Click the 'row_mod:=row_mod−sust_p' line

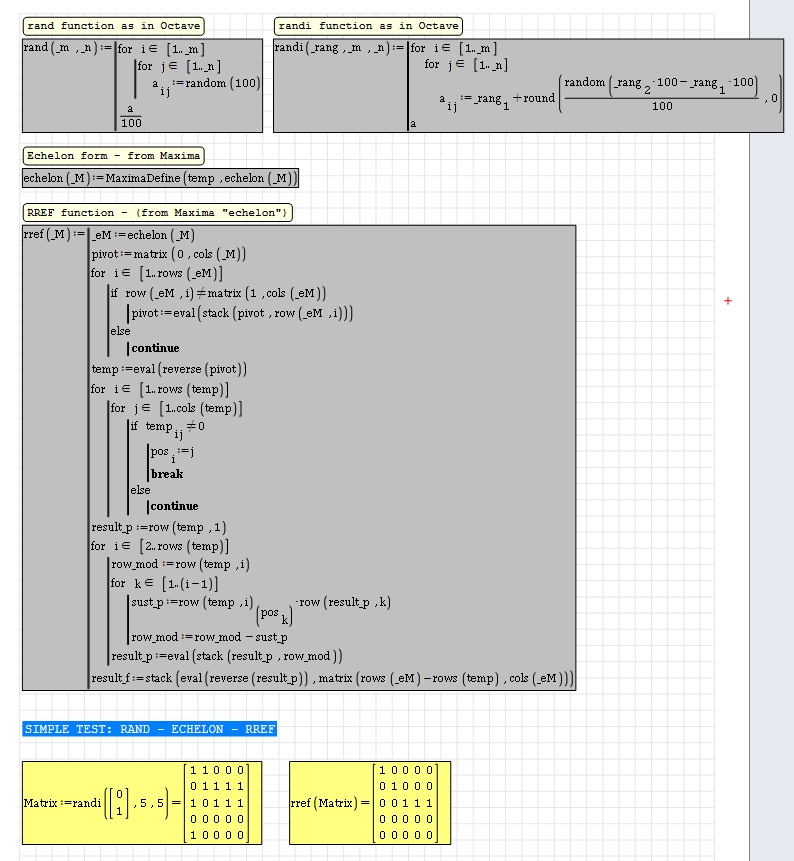(x=209, y=637)
